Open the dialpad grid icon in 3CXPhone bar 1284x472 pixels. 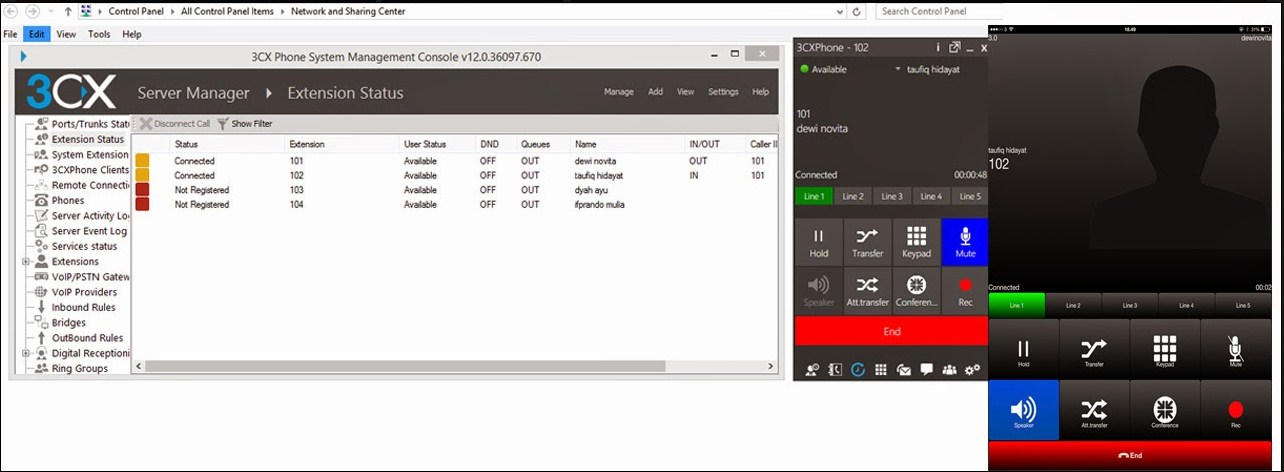(x=881, y=369)
